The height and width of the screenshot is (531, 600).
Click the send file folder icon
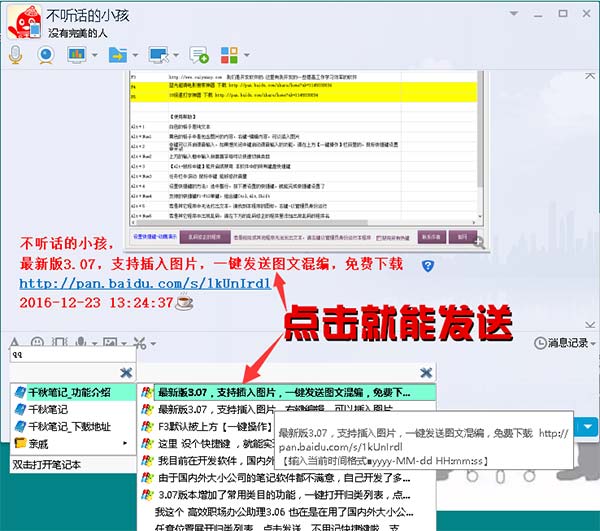tap(118, 55)
